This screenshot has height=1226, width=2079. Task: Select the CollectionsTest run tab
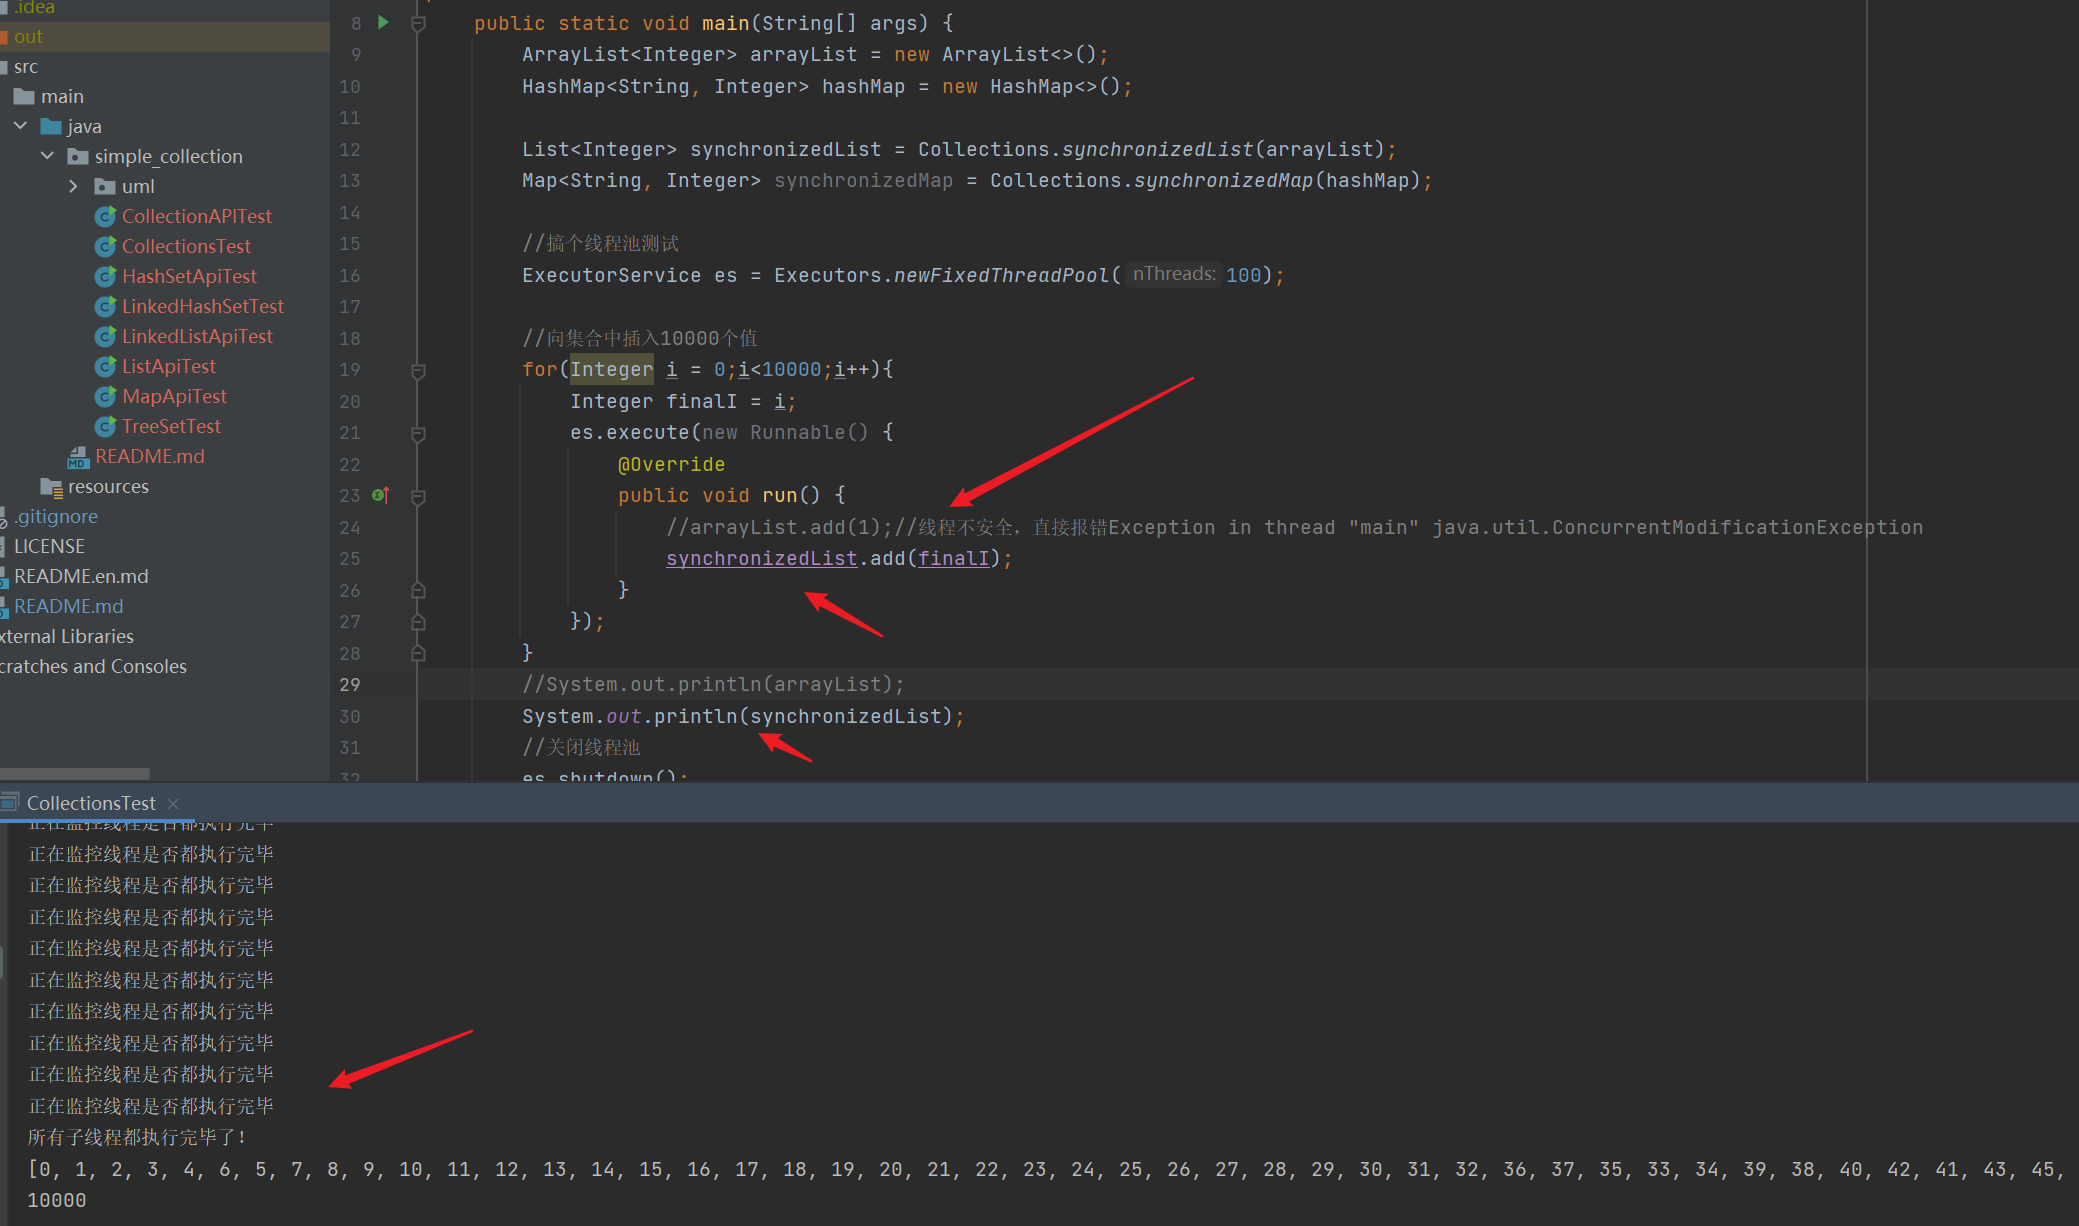[90, 803]
